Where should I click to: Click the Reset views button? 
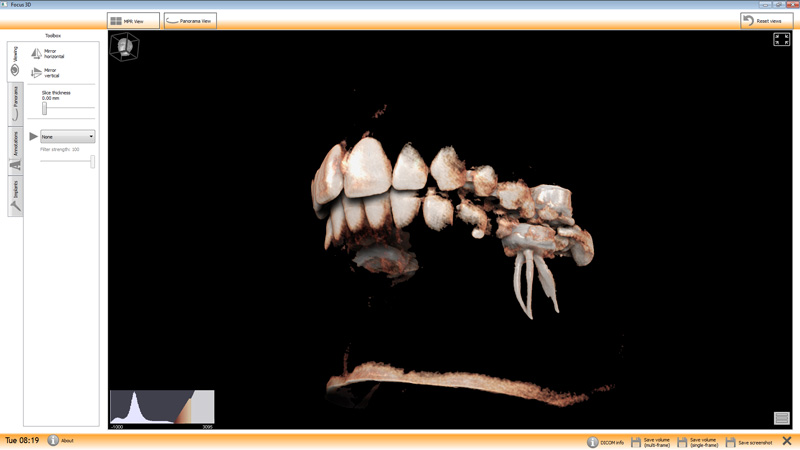(767, 21)
